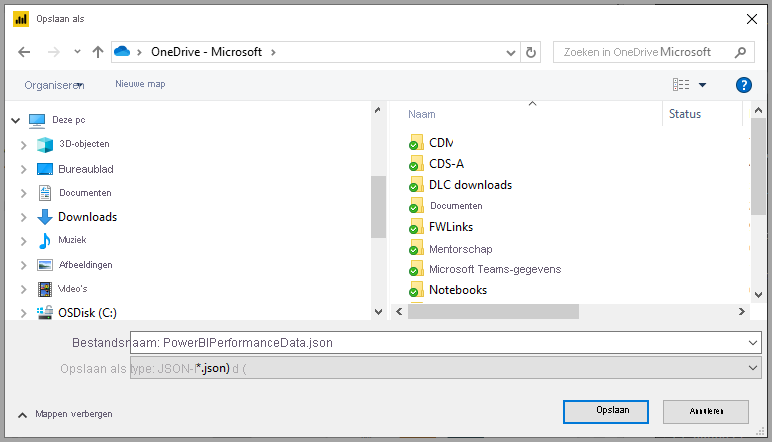Expand the OSDisk (C:) tree node
The height and width of the screenshot is (442, 772).
point(23,313)
